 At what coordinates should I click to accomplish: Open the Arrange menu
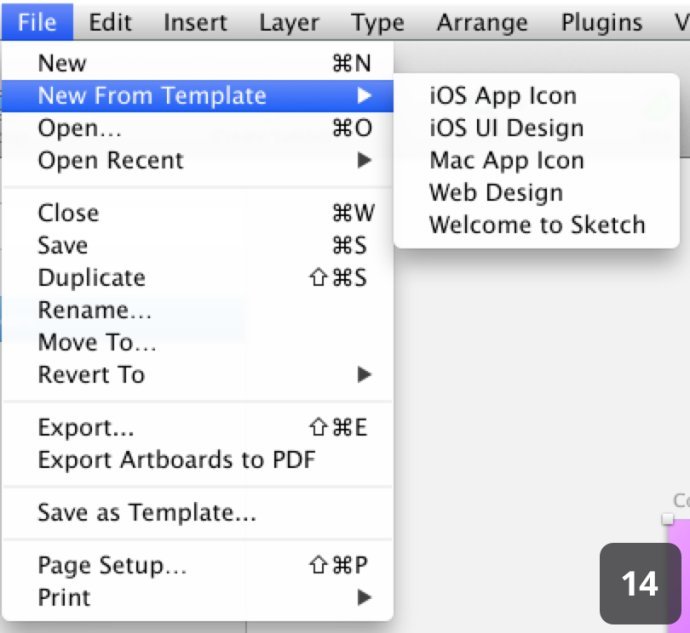click(x=482, y=22)
